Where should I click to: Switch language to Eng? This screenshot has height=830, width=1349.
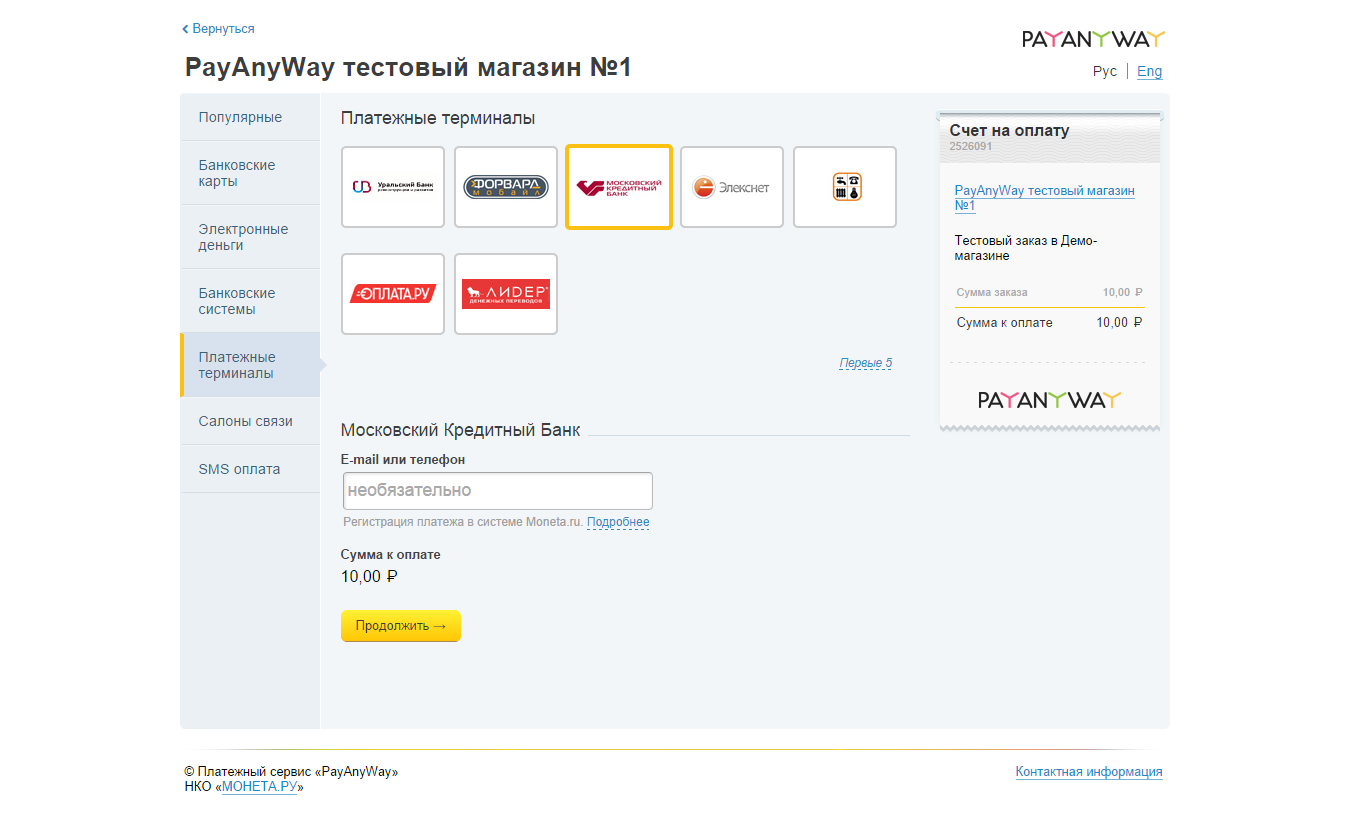tap(1150, 71)
